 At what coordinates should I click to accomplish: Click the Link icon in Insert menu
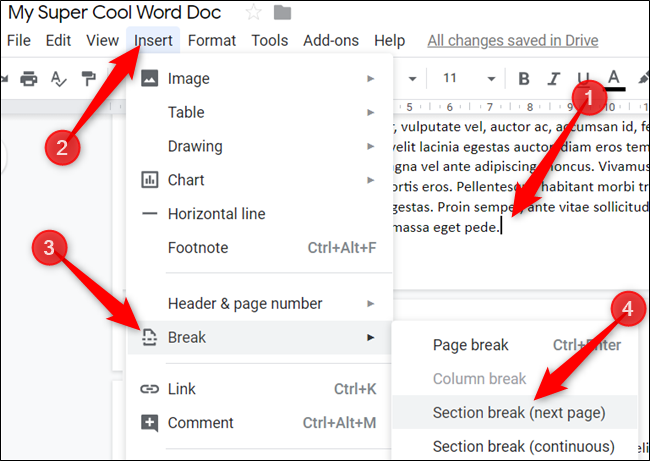(150, 389)
